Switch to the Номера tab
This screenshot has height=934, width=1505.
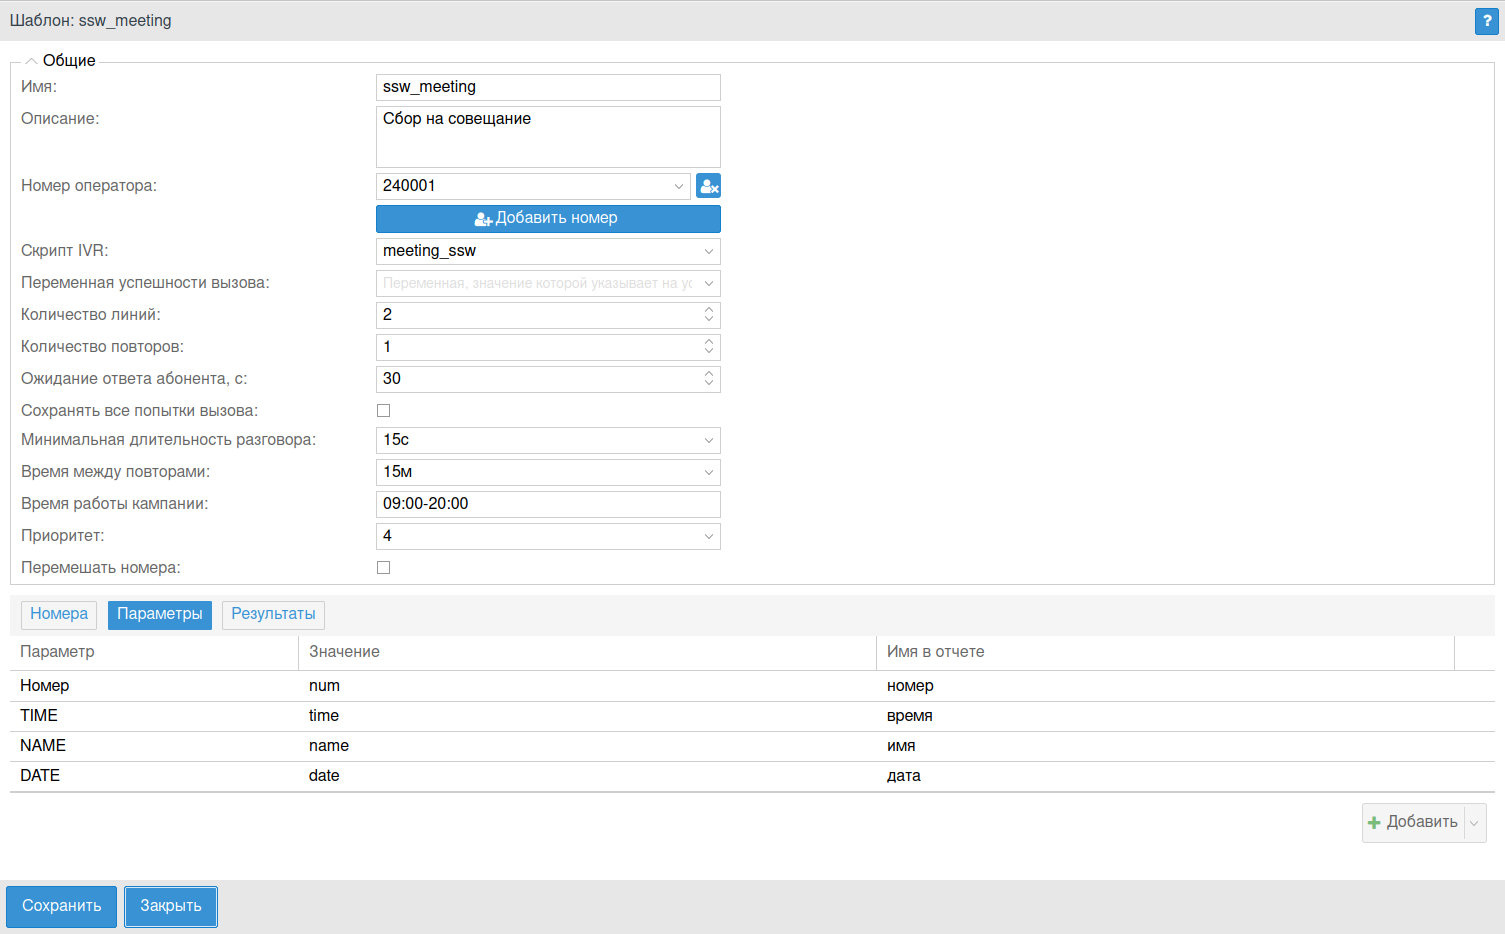(59, 614)
